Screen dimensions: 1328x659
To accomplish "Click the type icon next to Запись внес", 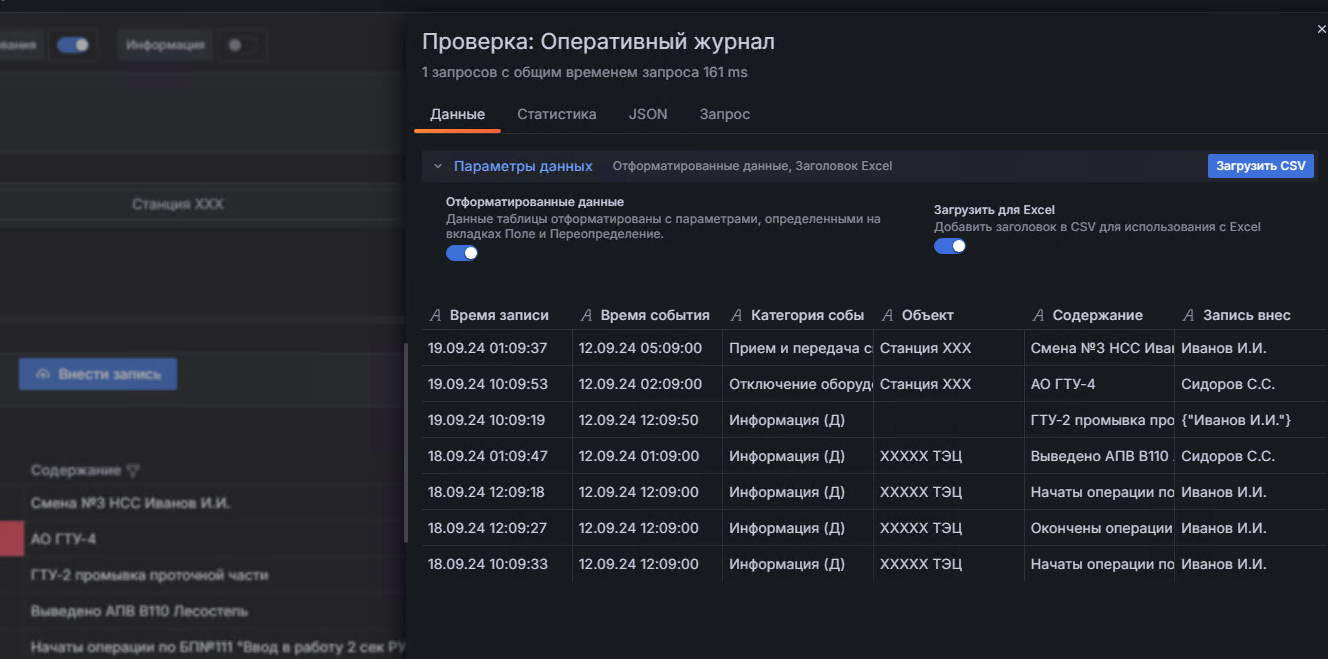I will click(x=1188, y=315).
